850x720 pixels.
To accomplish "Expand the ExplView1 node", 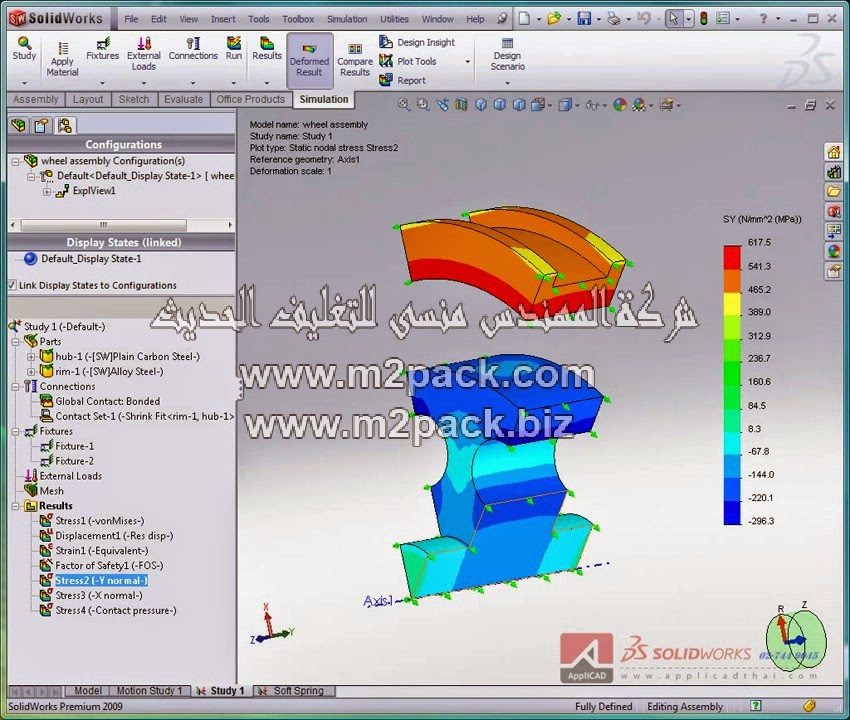I will pos(47,191).
